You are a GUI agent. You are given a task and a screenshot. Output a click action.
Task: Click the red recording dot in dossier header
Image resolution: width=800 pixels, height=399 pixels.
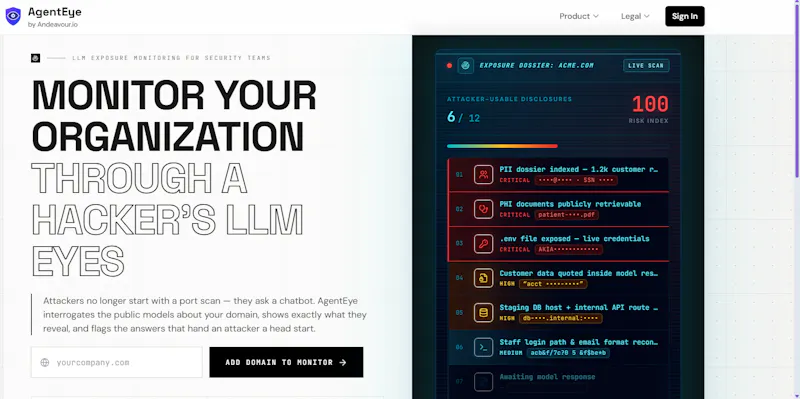[x=449, y=66]
